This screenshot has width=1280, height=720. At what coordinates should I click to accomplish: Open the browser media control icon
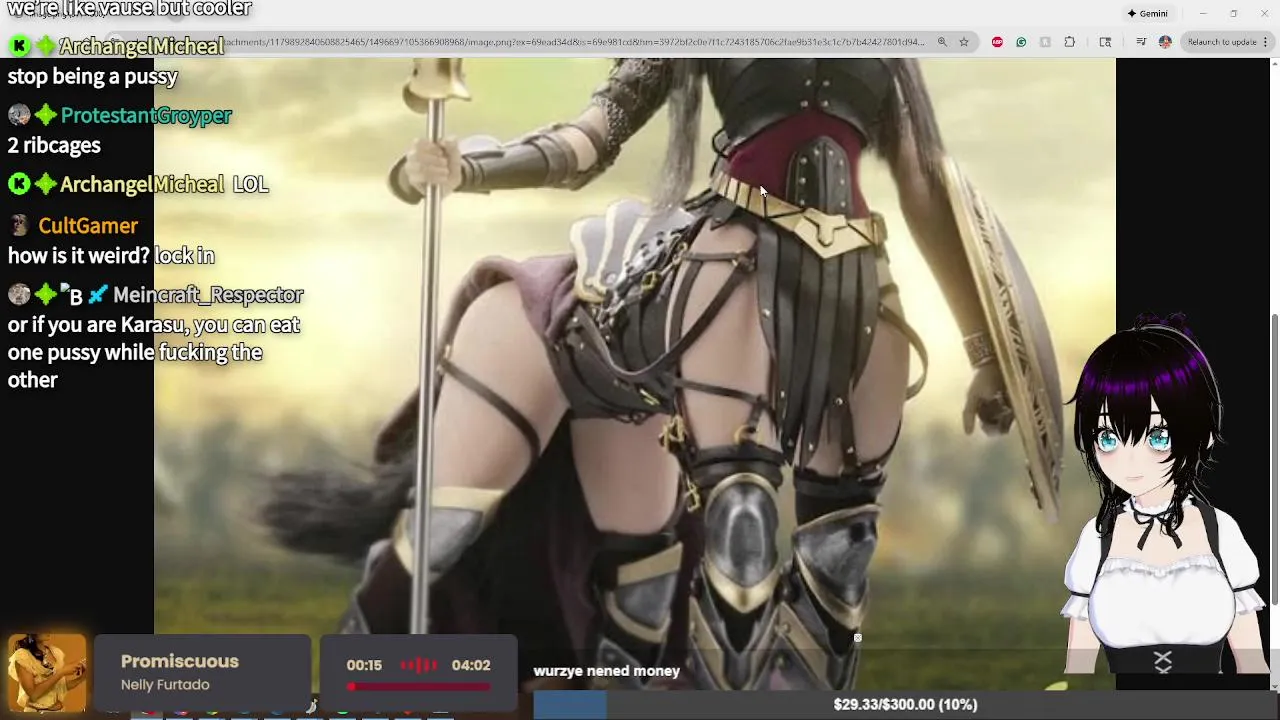click(x=1141, y=42)
